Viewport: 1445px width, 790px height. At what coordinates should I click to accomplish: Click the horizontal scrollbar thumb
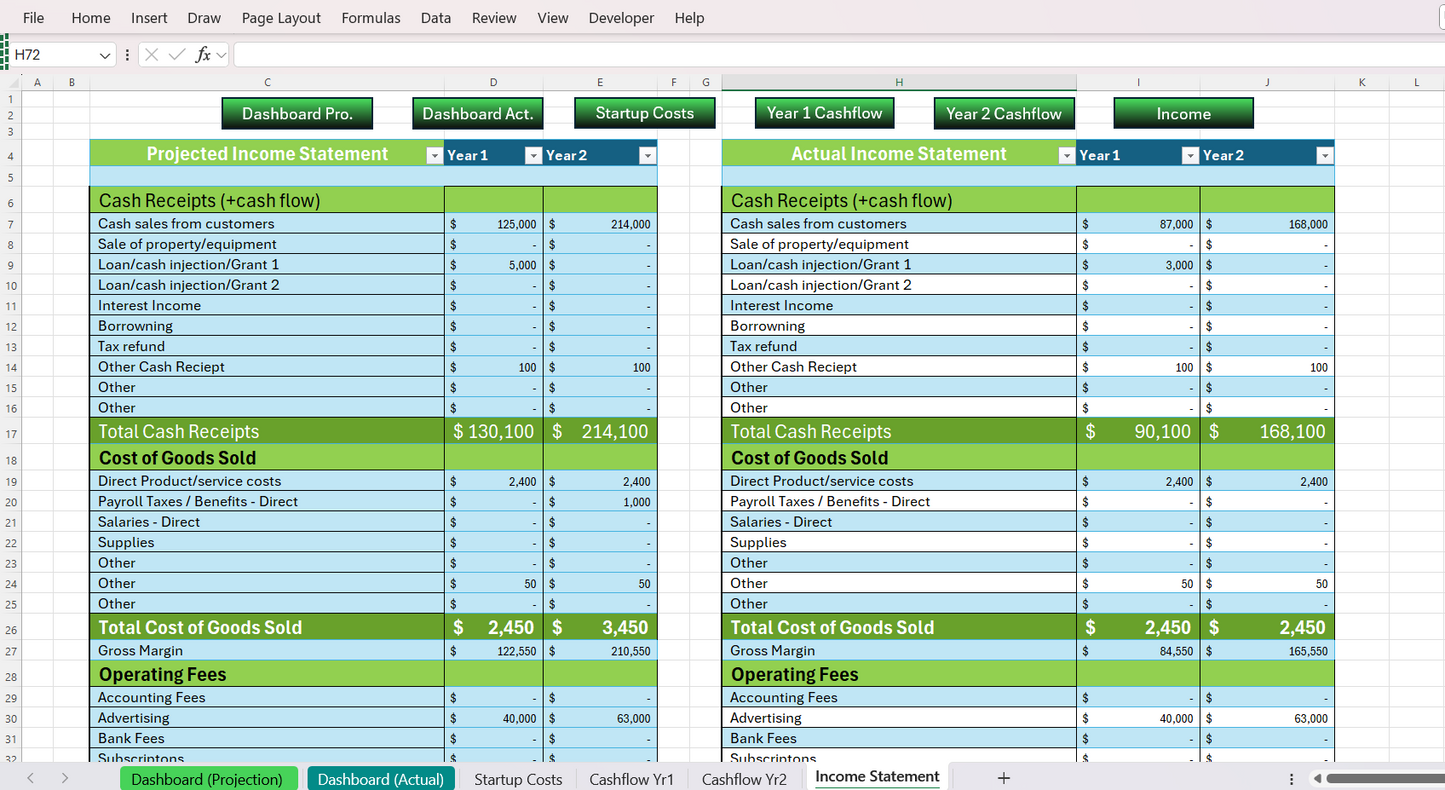[1385, 779]
